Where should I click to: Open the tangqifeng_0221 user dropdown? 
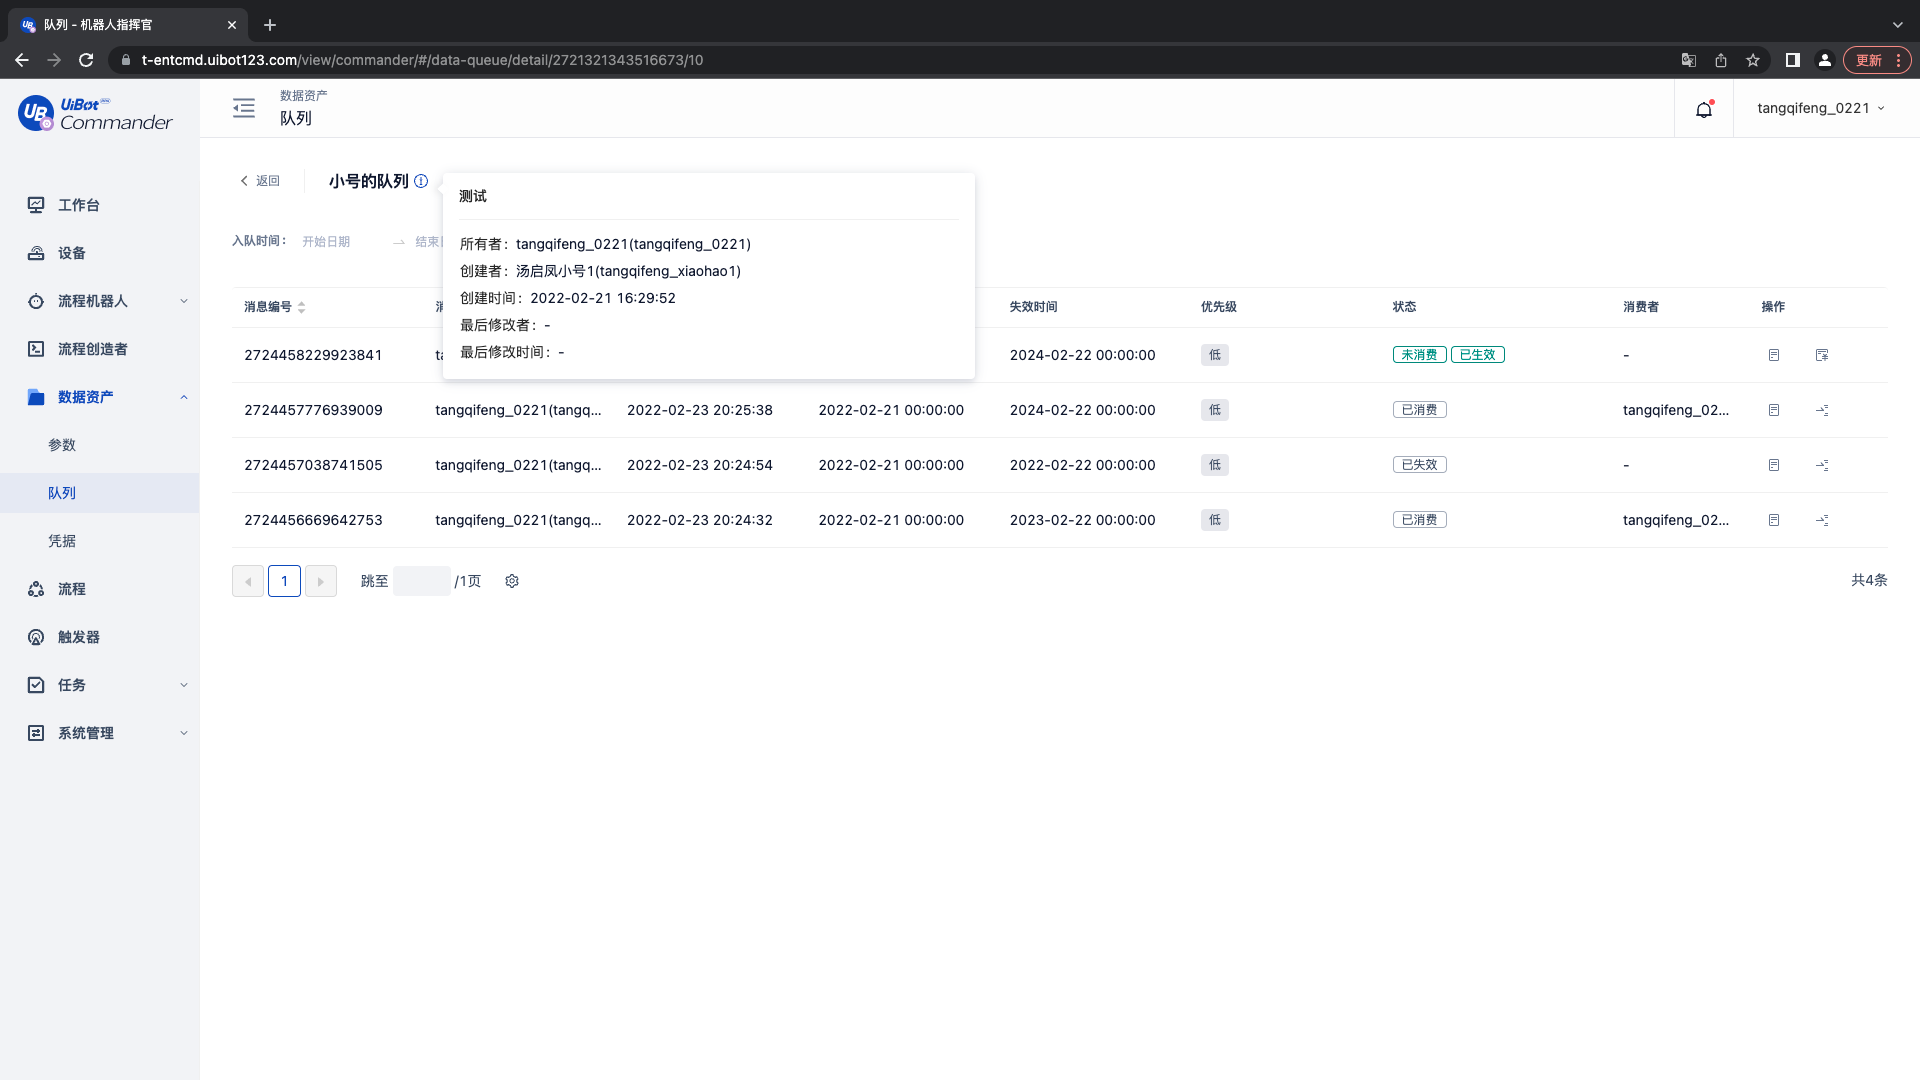click(x=1820, y=108)
